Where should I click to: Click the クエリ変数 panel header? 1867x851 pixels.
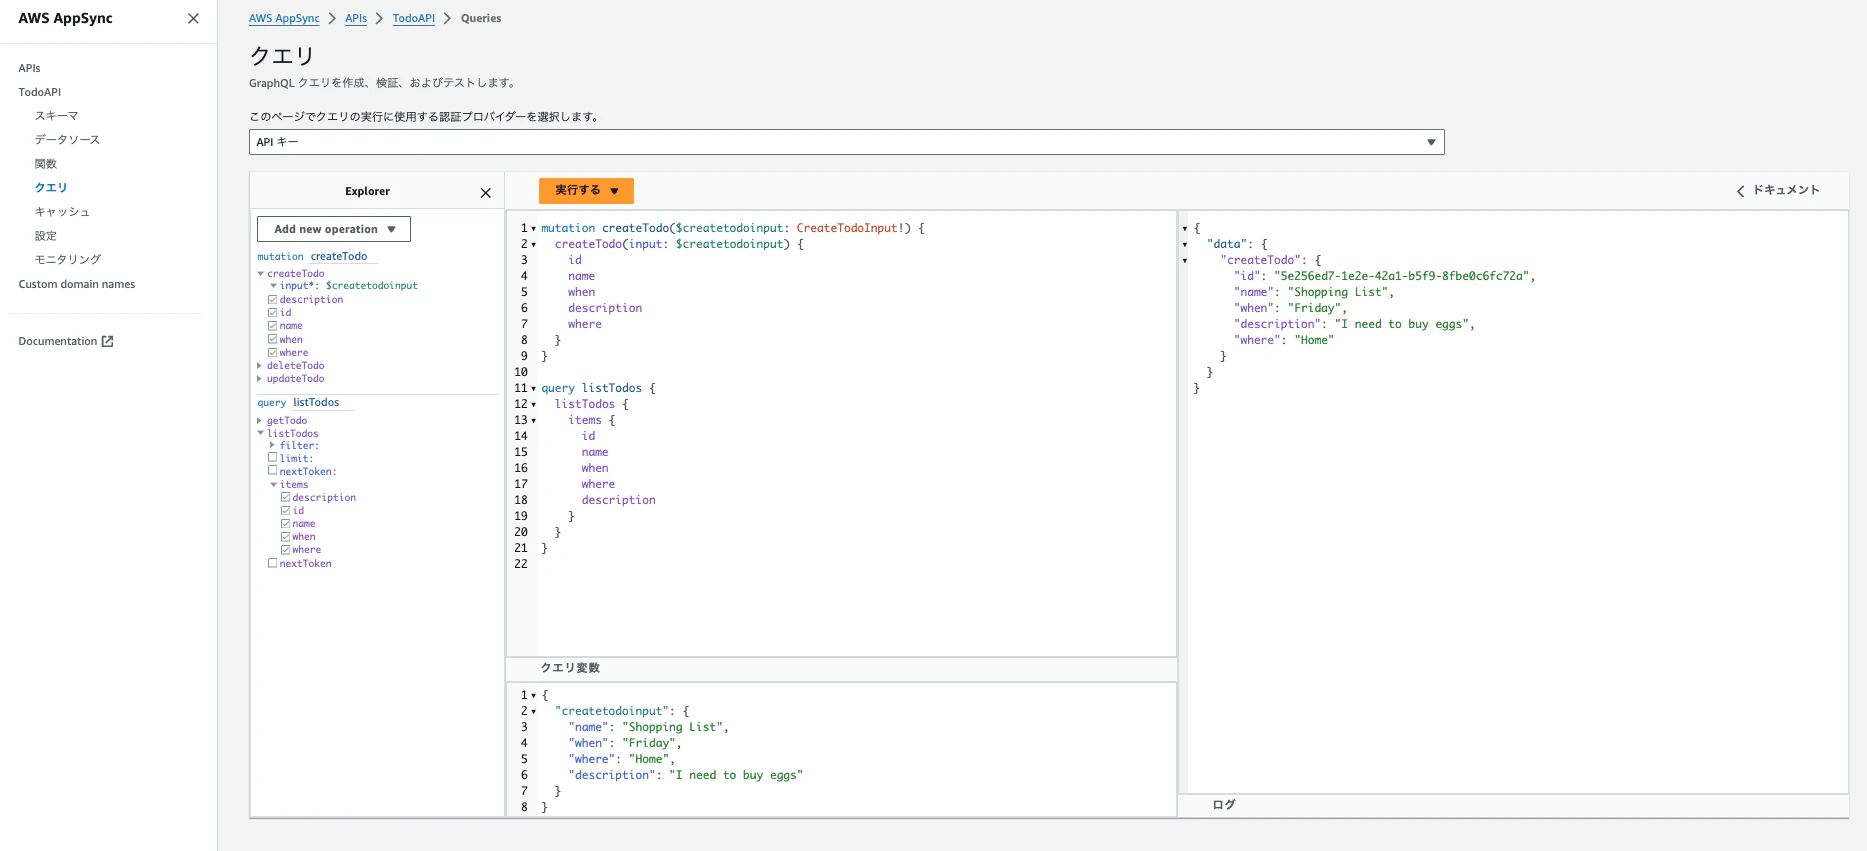tap(841, 668)
